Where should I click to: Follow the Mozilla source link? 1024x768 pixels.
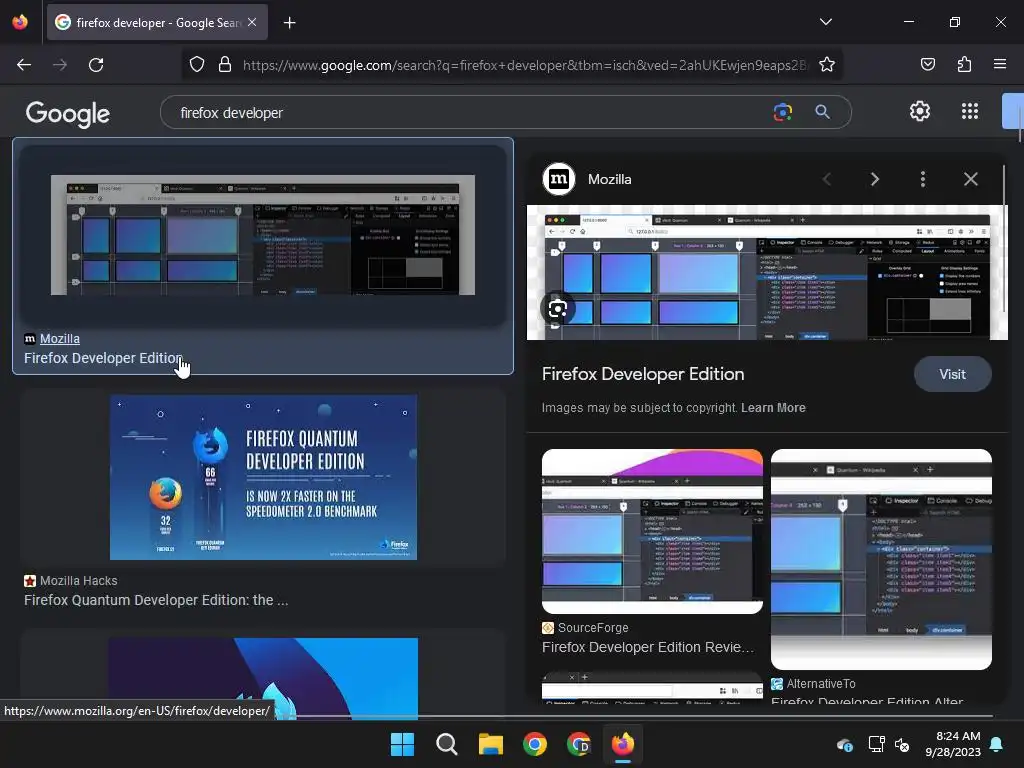coord(59,338)
